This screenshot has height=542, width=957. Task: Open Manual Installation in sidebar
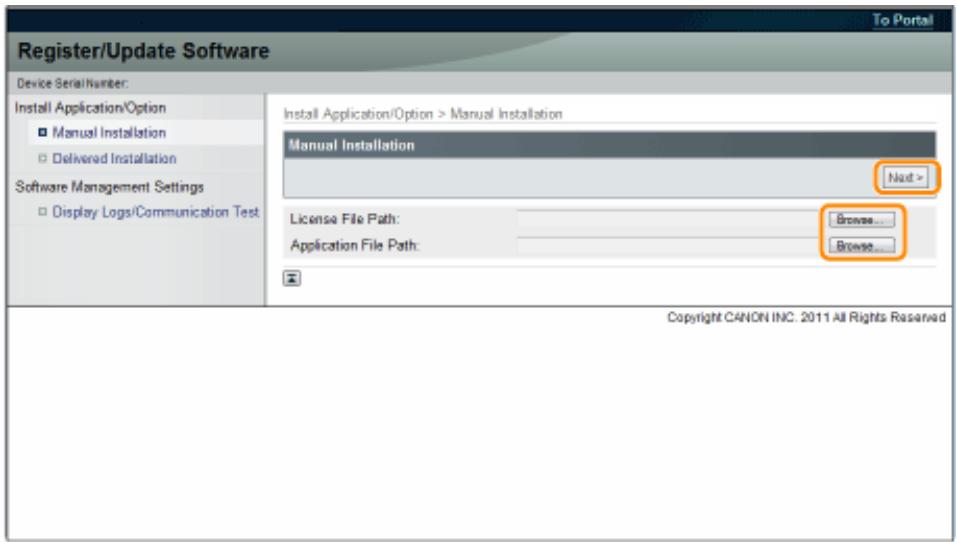pos(109,132)
